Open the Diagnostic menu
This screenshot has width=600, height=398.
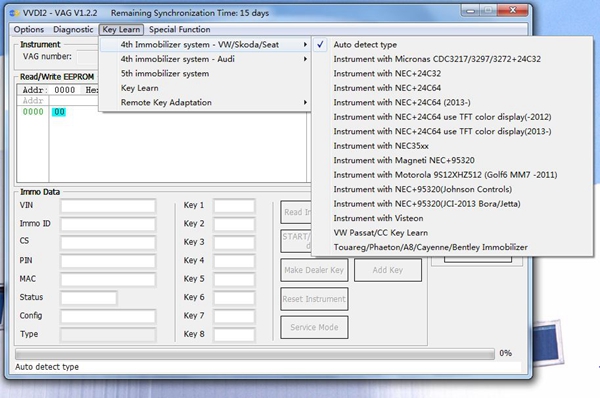point(73,29)
